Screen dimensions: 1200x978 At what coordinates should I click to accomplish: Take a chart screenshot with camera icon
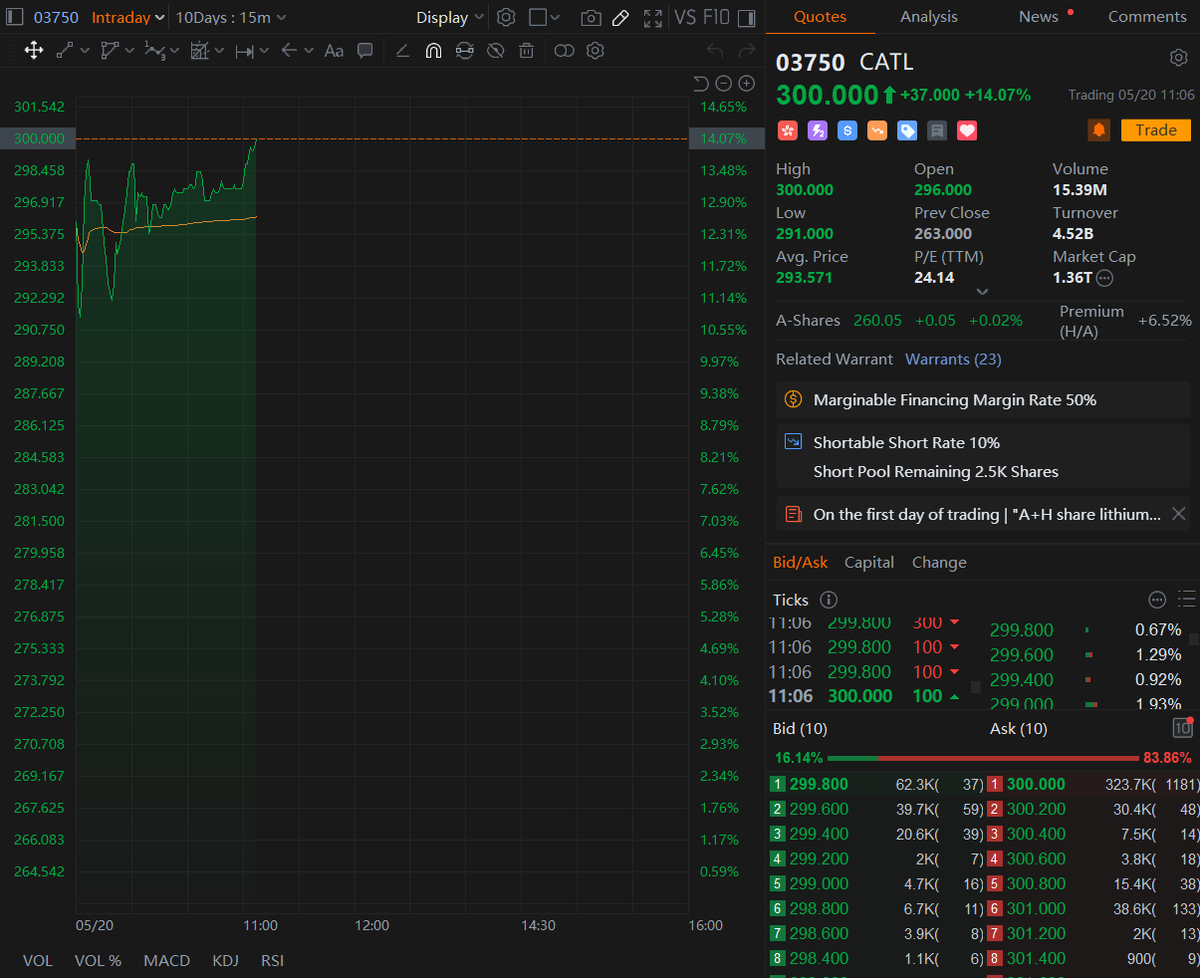click(591, 18)
